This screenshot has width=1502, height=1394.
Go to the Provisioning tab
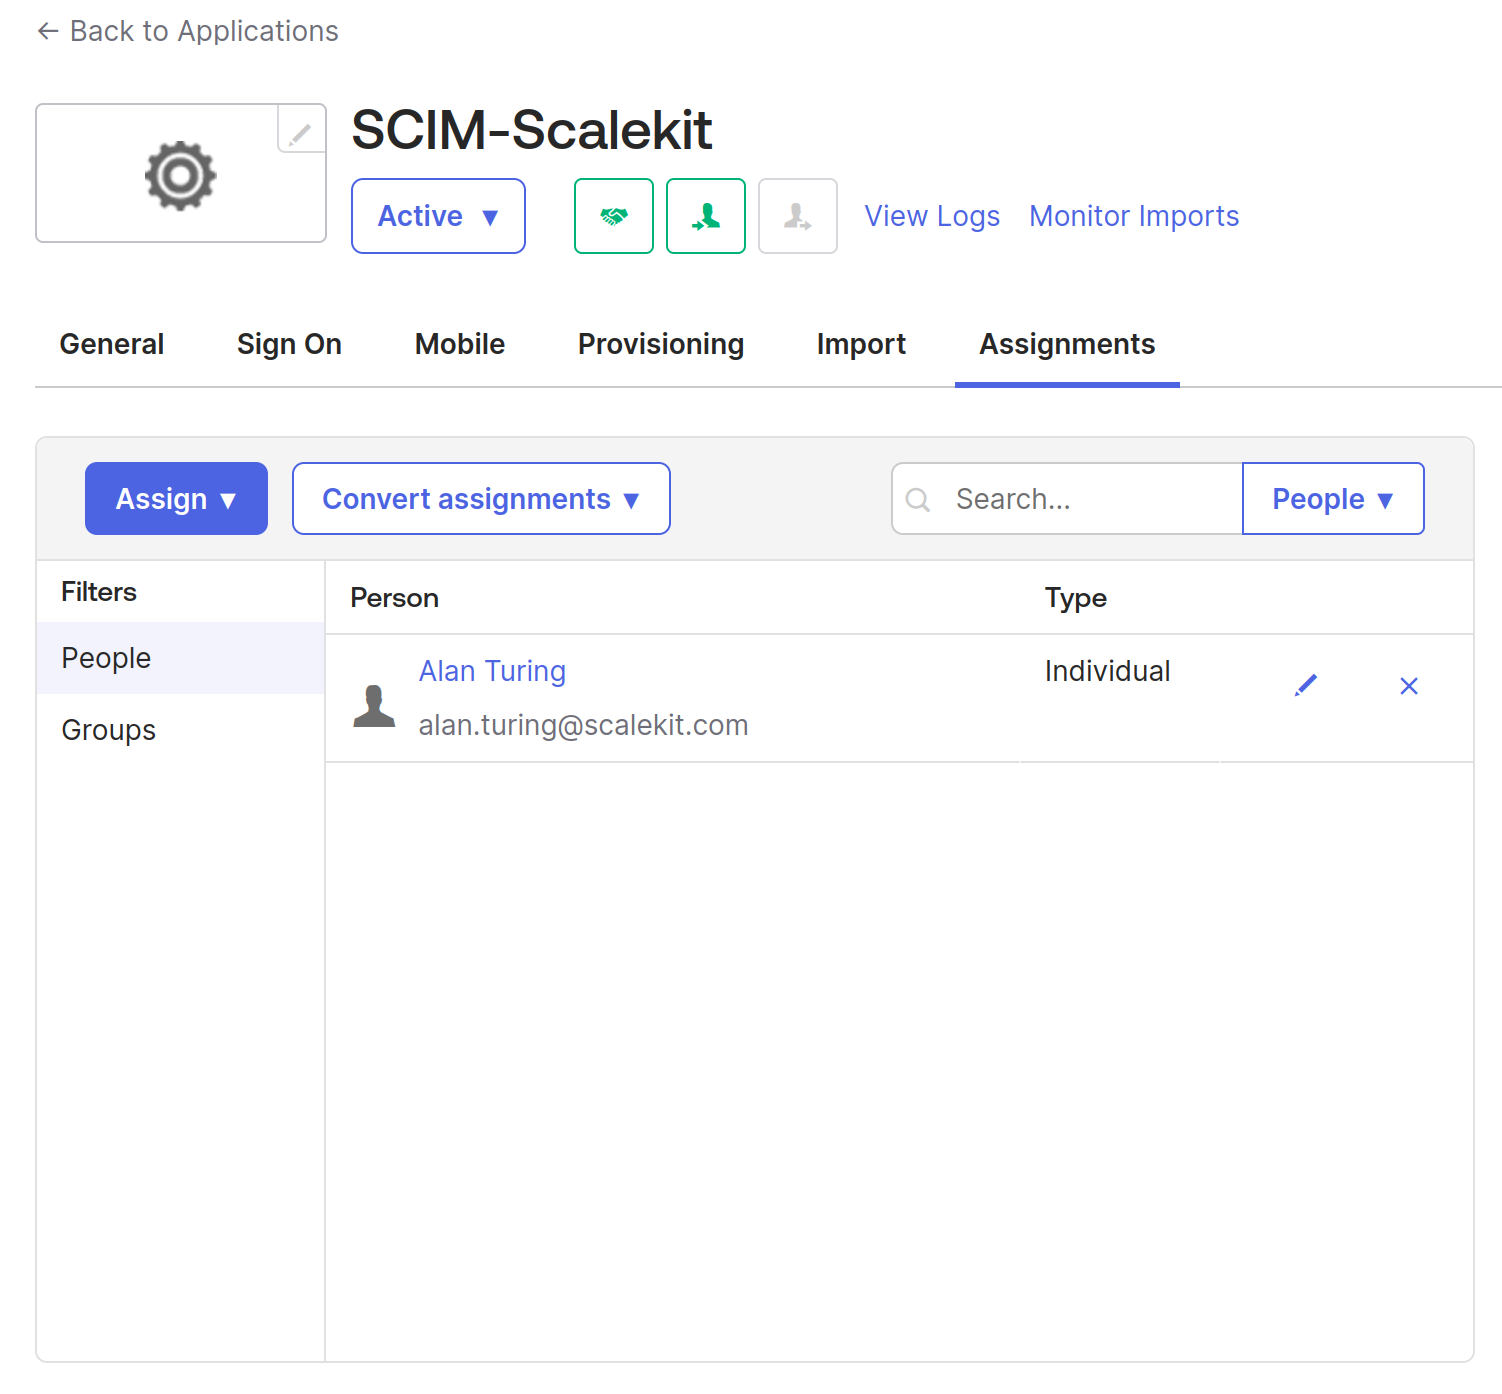(x=661, y=344)
